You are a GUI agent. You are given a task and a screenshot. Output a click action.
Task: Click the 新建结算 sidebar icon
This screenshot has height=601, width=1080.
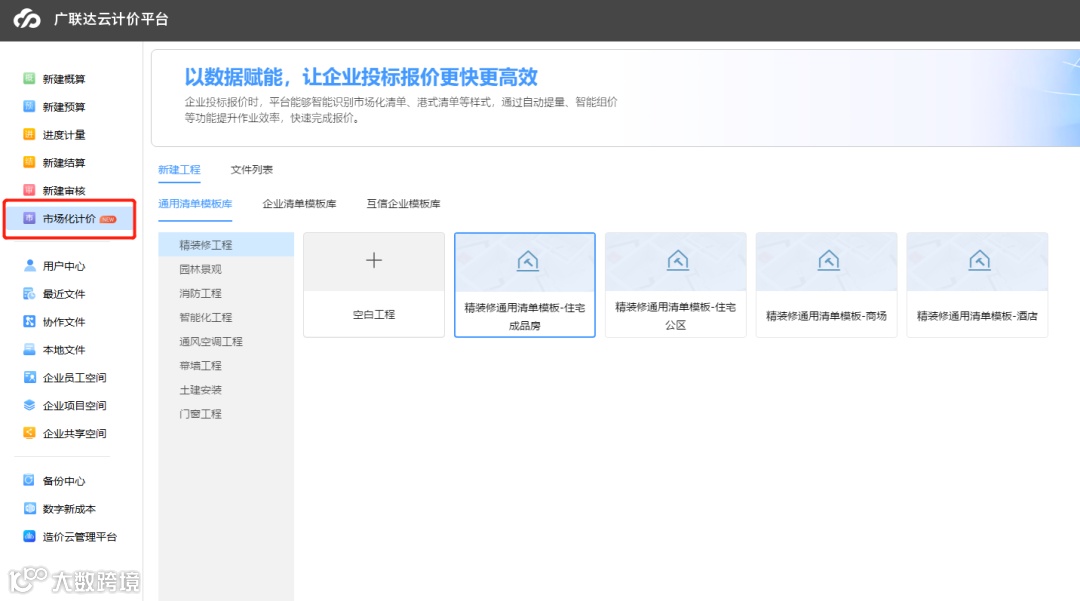29,162
